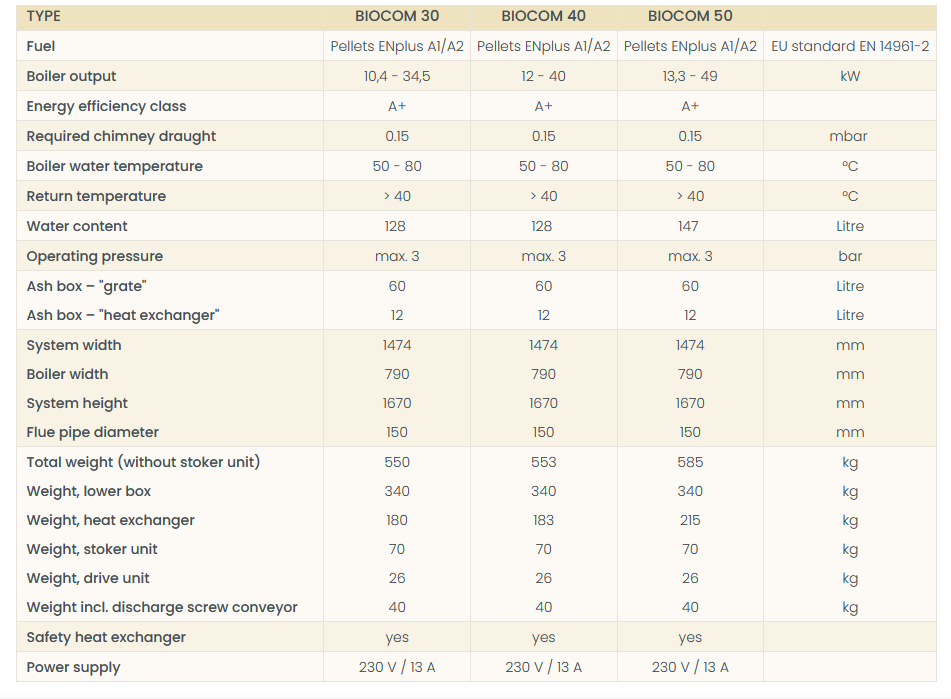951x699 pixels.
Task: Select the Boiler output row label
Action: pyautogui.click(x=71, y=76)
